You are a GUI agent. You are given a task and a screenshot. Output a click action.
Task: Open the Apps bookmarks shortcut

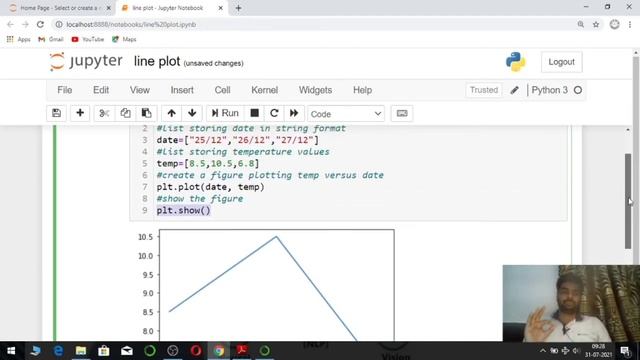[18, 39]
